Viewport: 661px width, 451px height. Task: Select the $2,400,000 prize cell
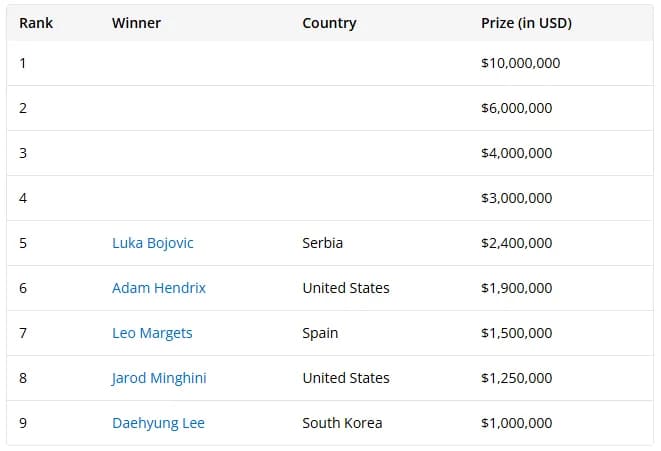517,243
